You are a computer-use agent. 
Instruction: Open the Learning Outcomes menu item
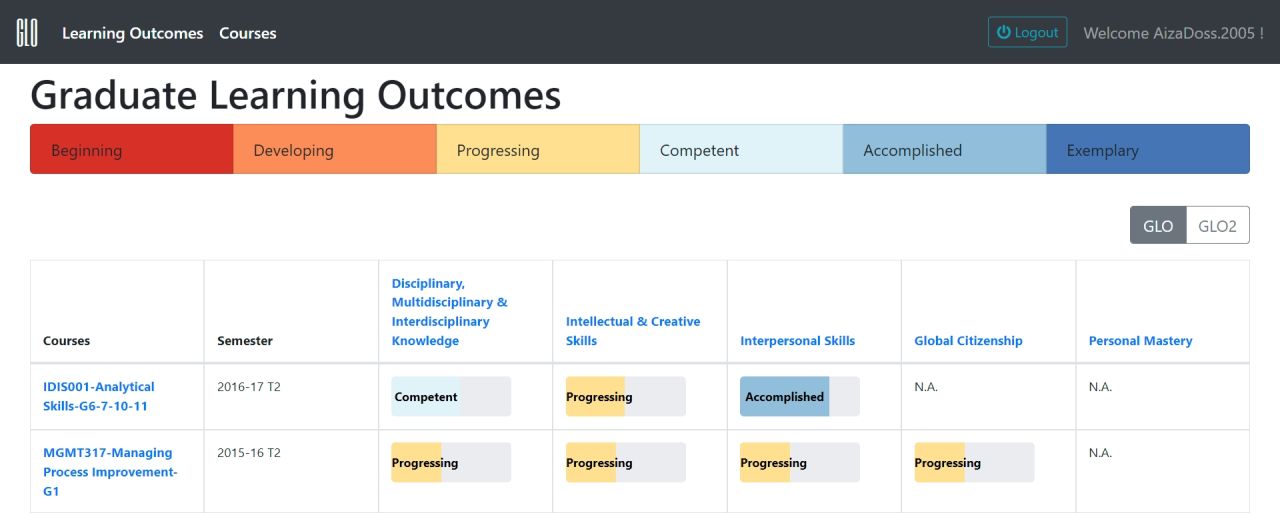point(132,33)
